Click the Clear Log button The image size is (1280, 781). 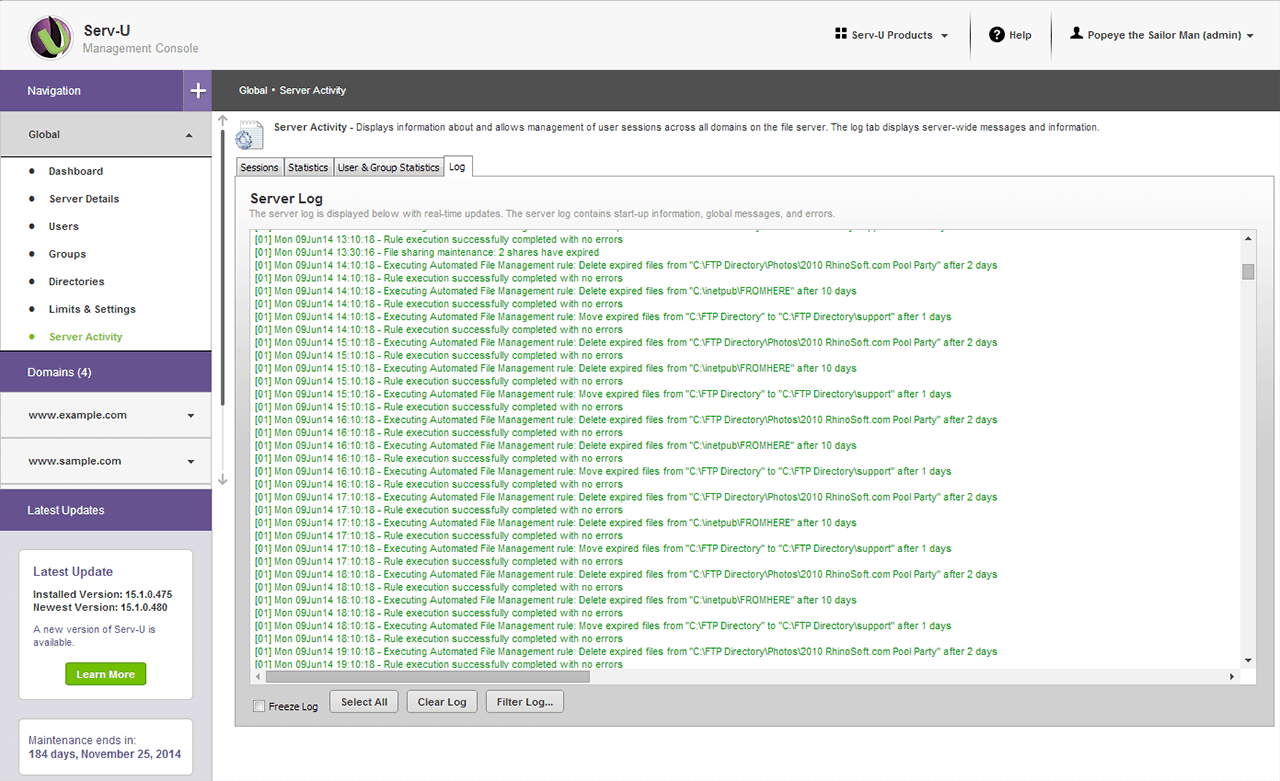tap(442, 702)
